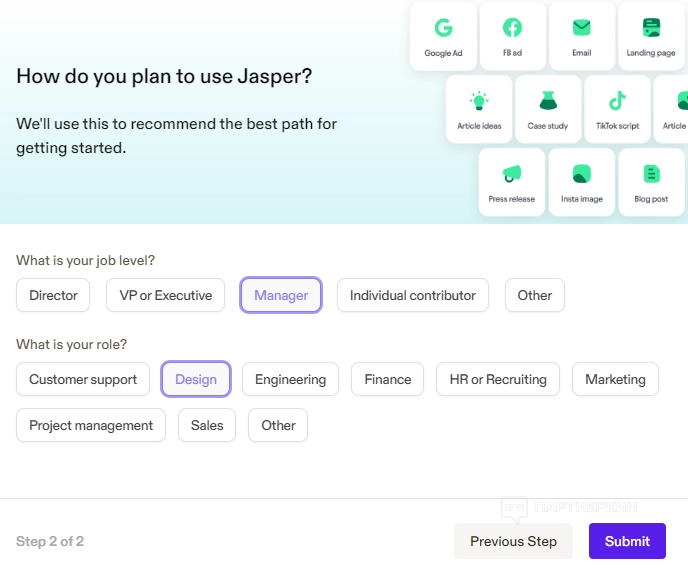The width and height of the screenshot is (688, 576).
Task: Choose HR or Recruiting role
Action: coord(498,379)
